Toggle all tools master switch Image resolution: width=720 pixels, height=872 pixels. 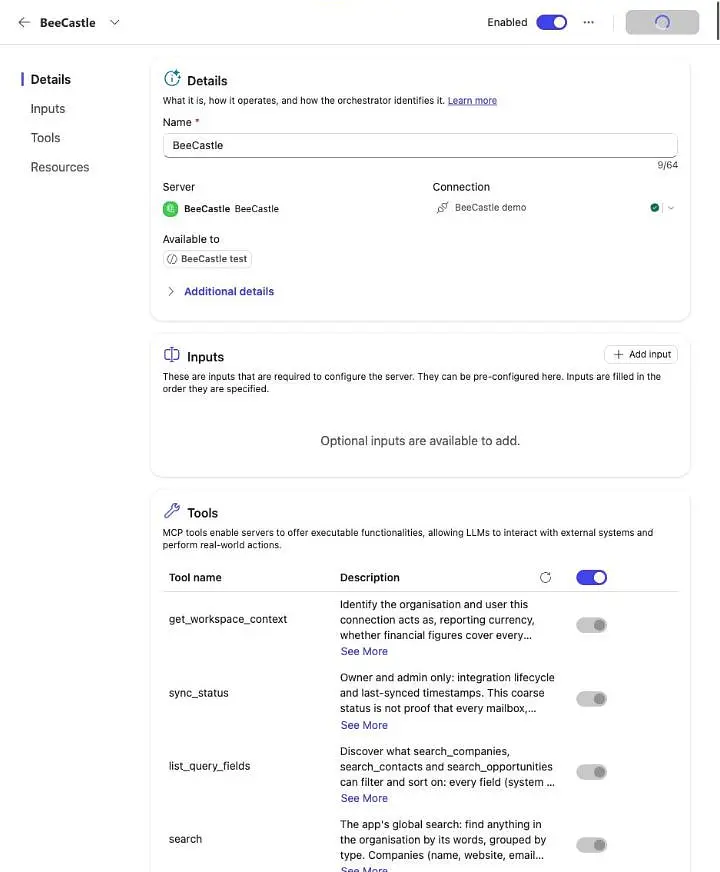click(592, 577)
